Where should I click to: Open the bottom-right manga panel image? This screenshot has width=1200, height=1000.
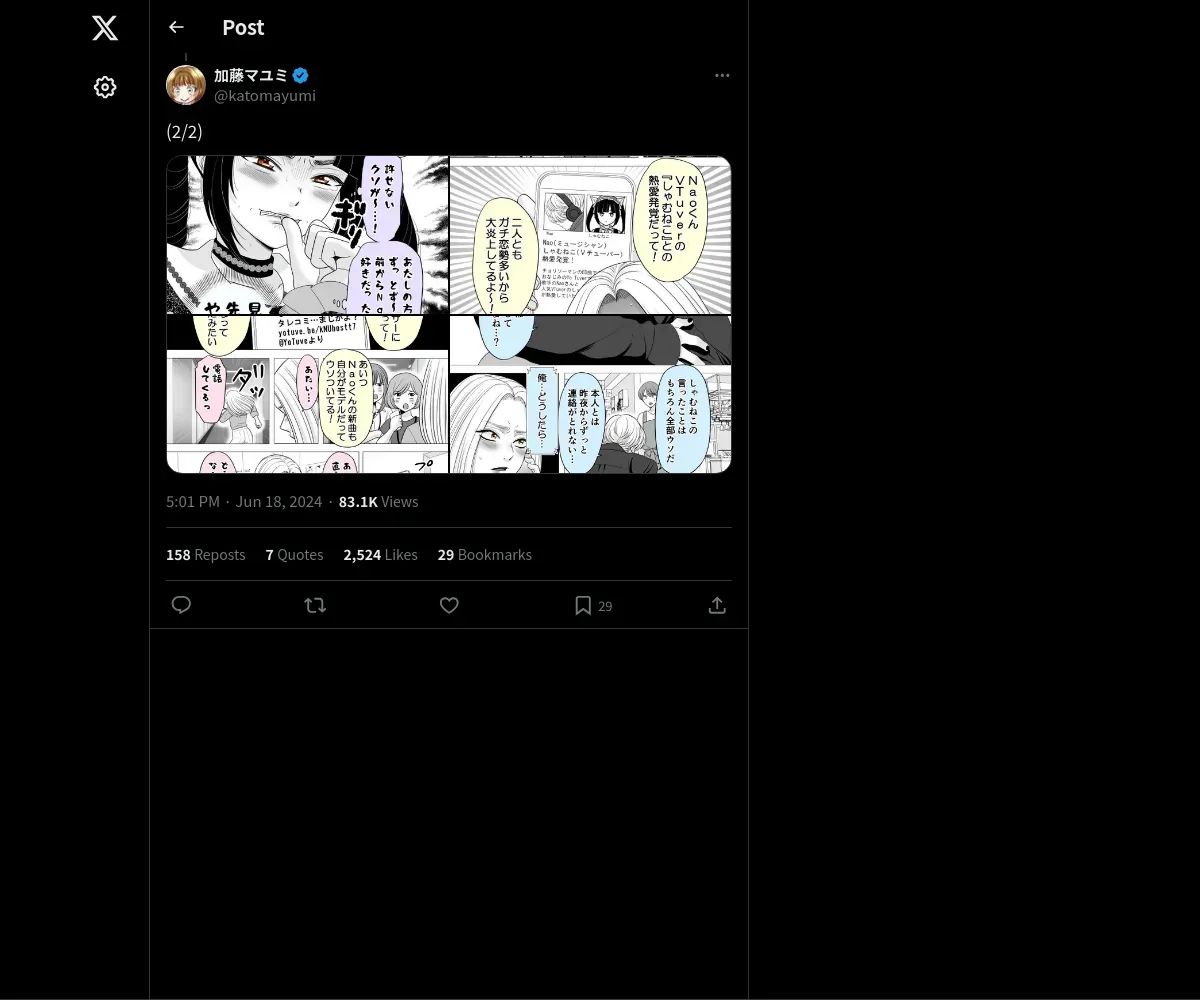(x=591, y=394)
